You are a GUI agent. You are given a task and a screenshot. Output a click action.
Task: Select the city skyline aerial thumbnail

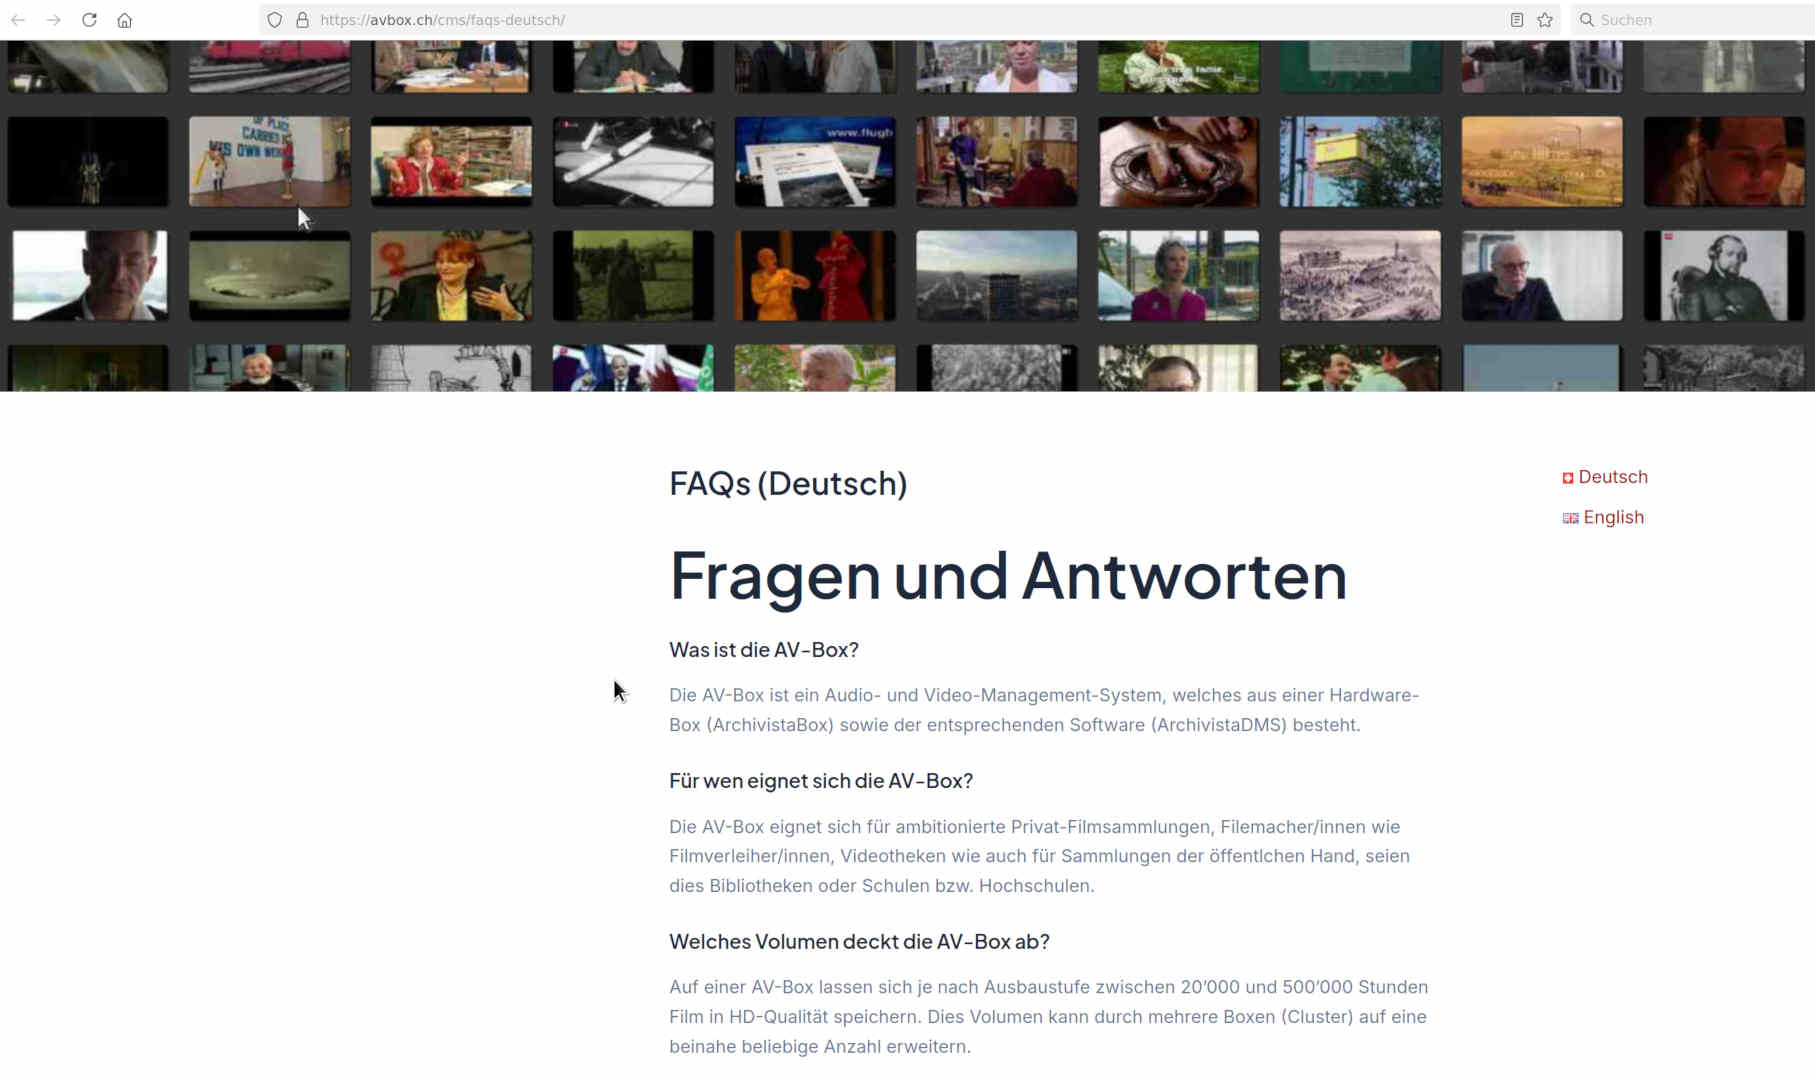996,276
